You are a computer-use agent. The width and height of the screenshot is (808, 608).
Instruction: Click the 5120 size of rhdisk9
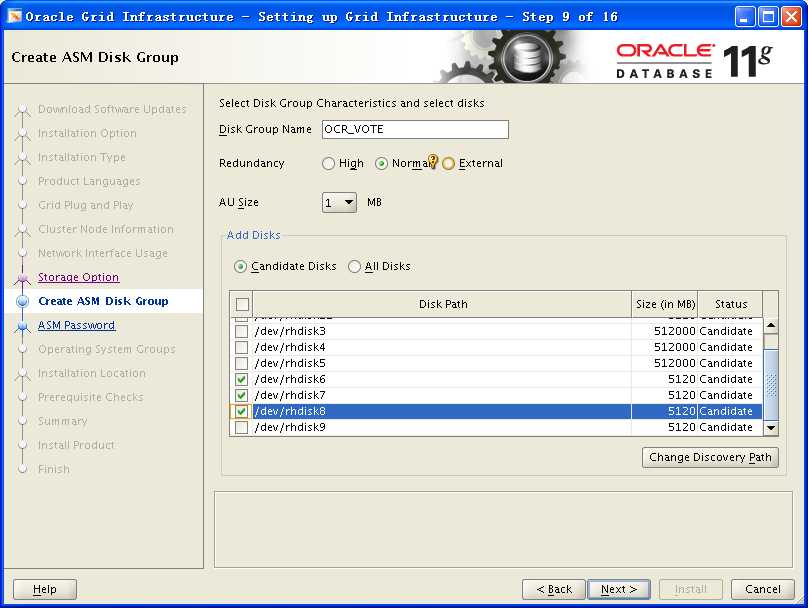click(682, 427)
